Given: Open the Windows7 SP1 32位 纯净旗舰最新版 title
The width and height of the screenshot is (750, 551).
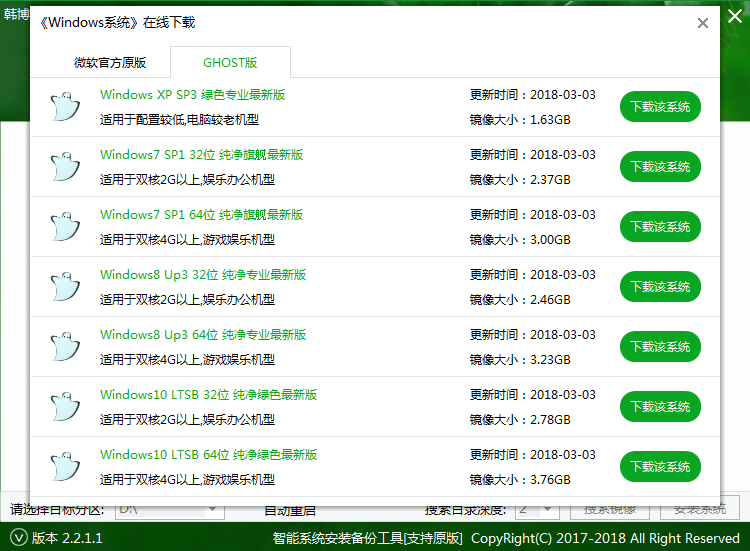Looking at the screenshot, I should pos(201,155).
